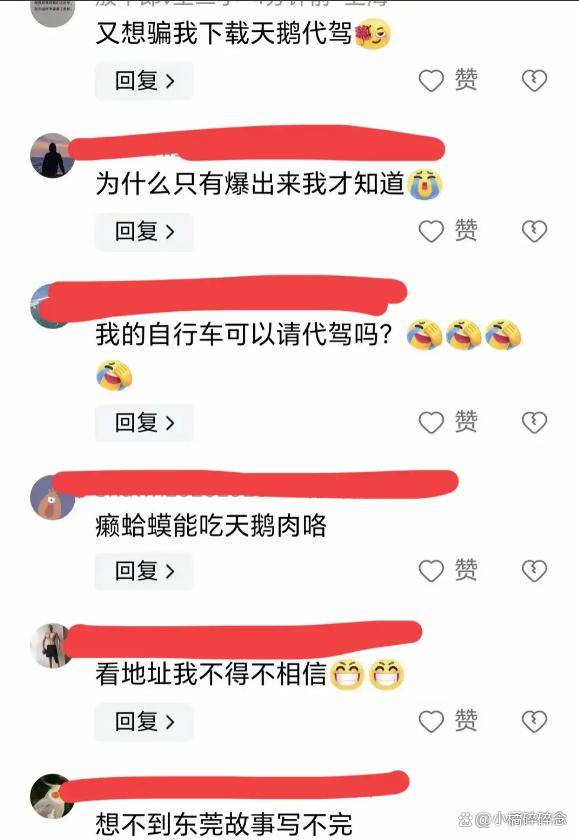This screenshot has width=579, height=840.
Task: Open avatar of 看地址我不得不相信 commenter
Action: (52, 646)
